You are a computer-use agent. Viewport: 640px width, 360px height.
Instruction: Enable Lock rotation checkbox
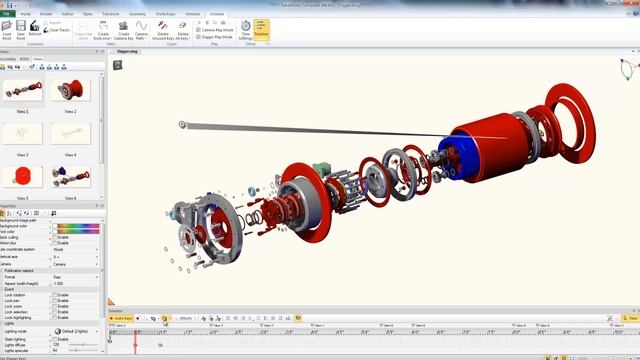[x=55, y=295]
